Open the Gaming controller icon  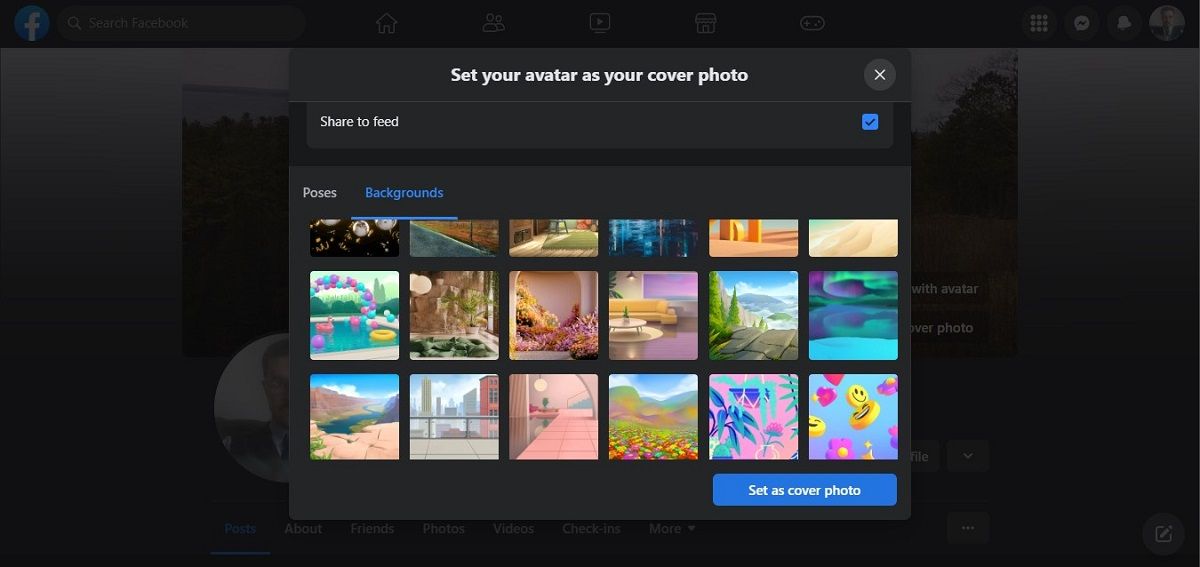click(812, 23)
